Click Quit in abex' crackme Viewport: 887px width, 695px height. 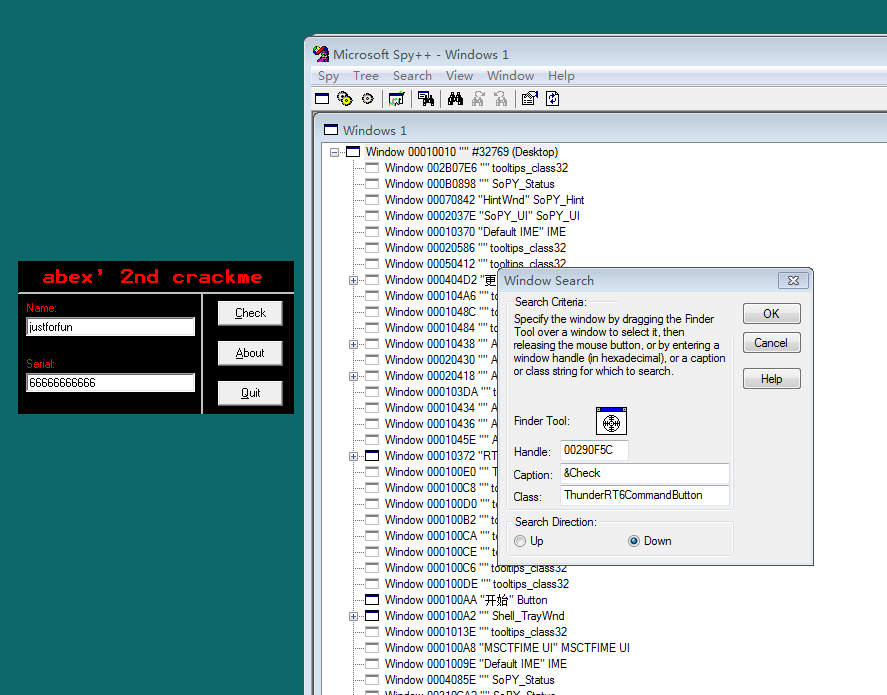[x=250, y=393]
